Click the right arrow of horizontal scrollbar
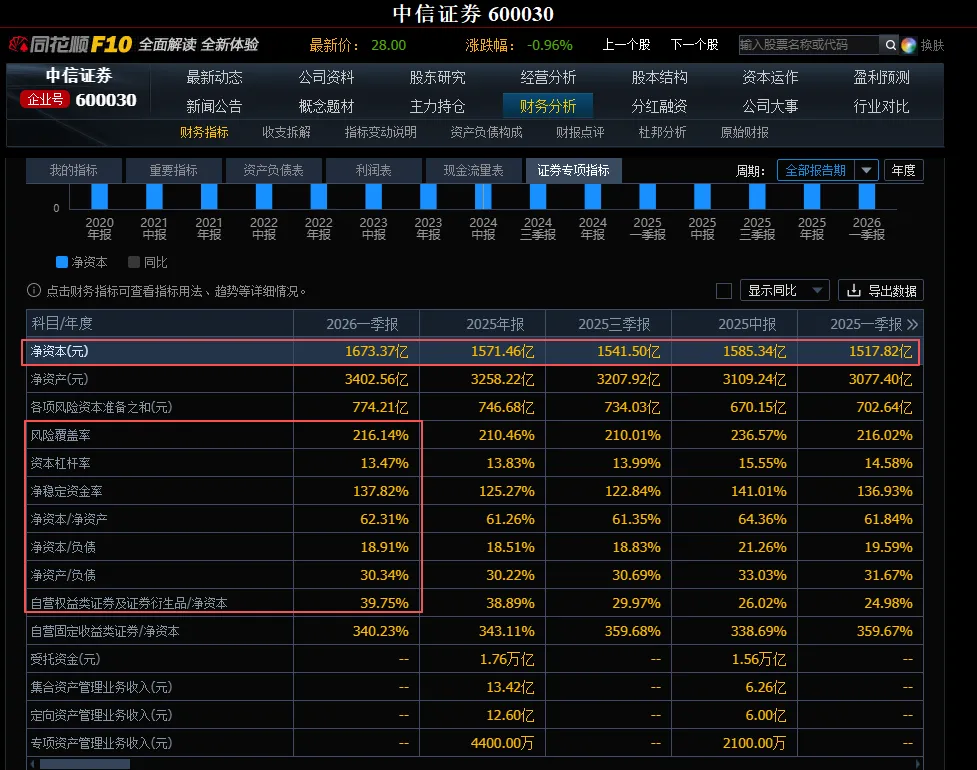 pyautogui.click(x=918, y=764)
